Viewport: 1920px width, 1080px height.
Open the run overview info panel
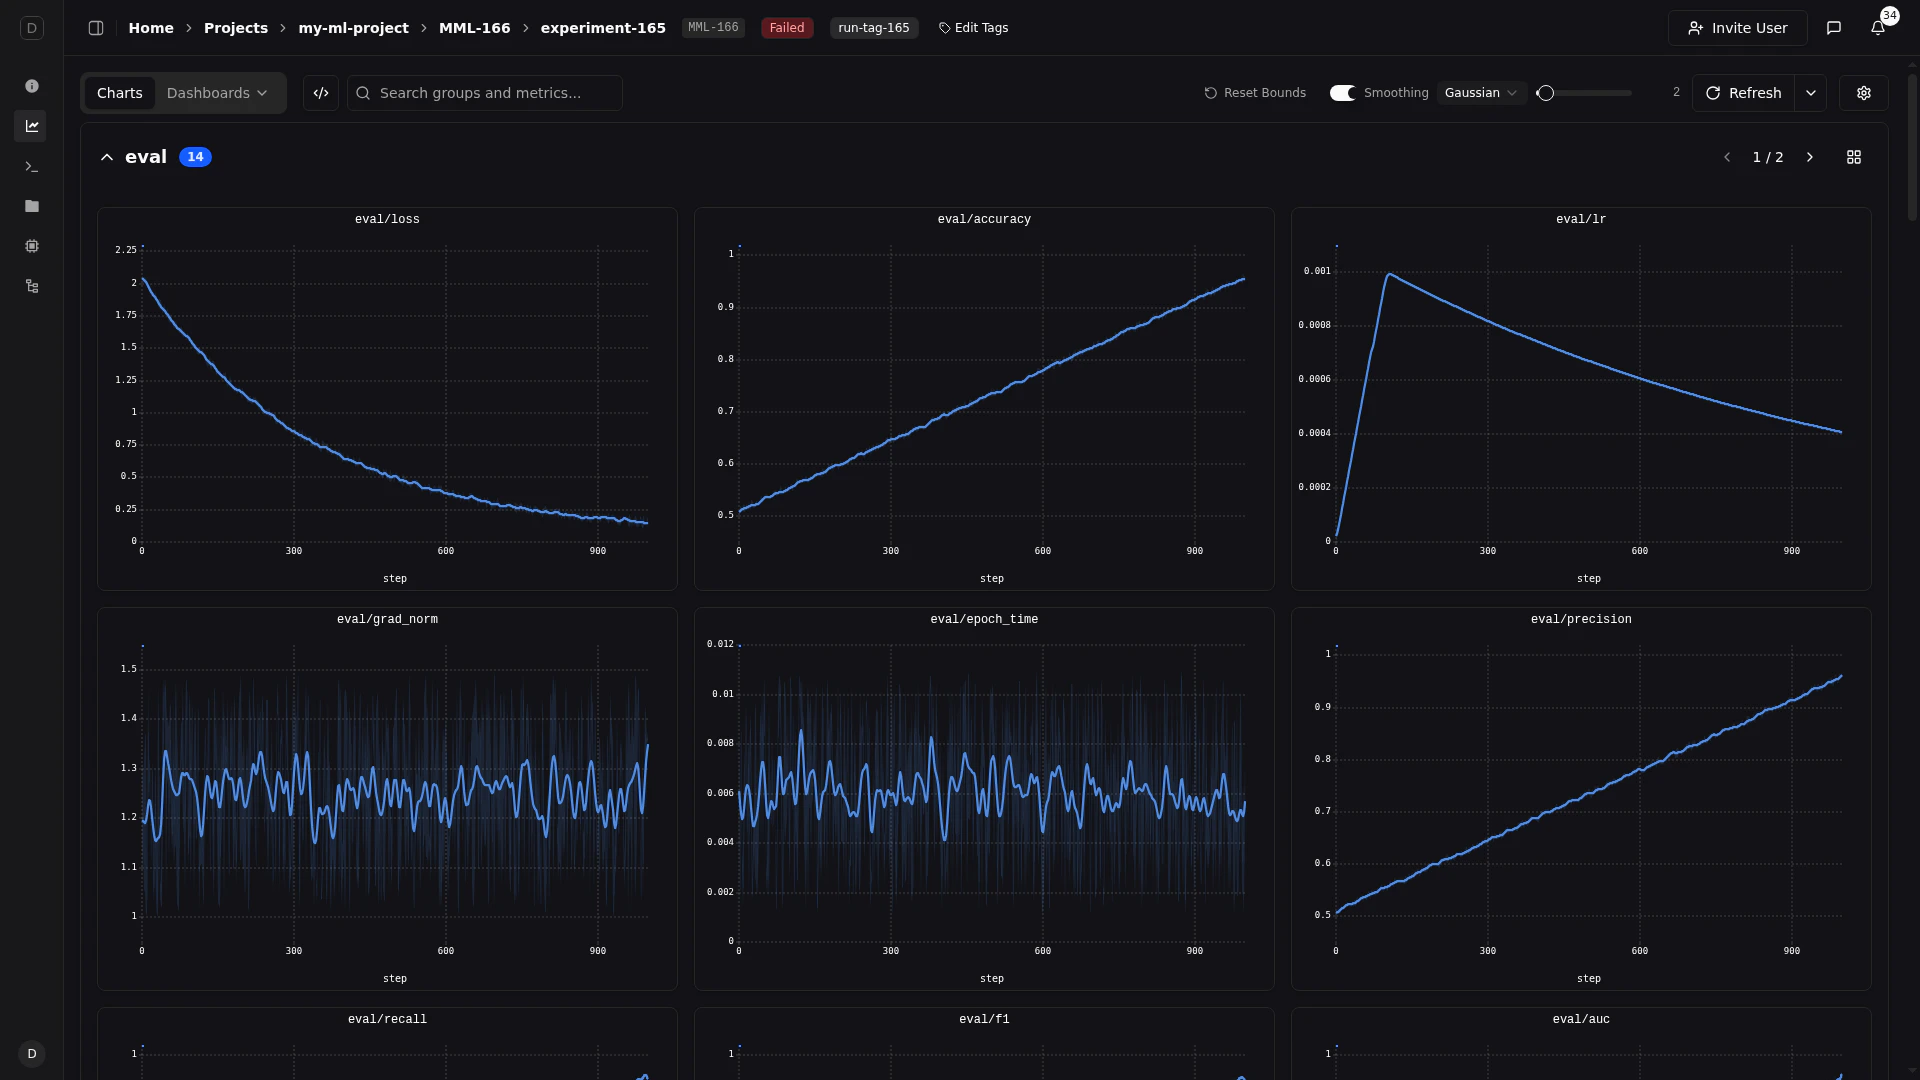click(32, 86)
